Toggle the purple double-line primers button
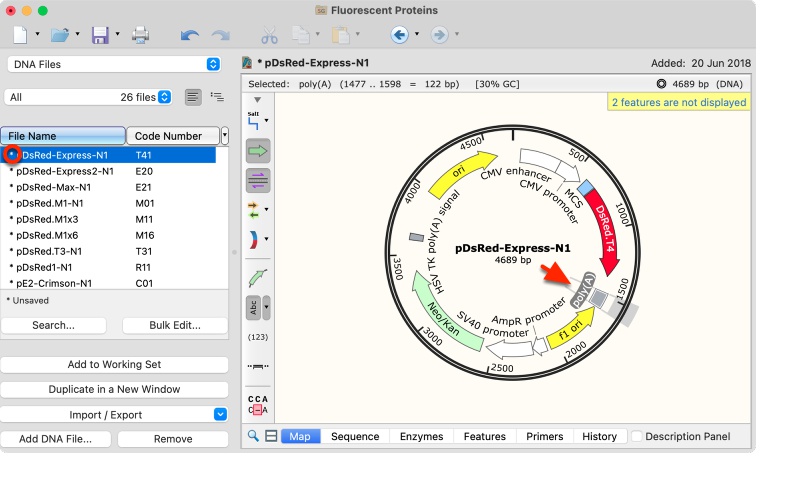 (x=258, y=181)
